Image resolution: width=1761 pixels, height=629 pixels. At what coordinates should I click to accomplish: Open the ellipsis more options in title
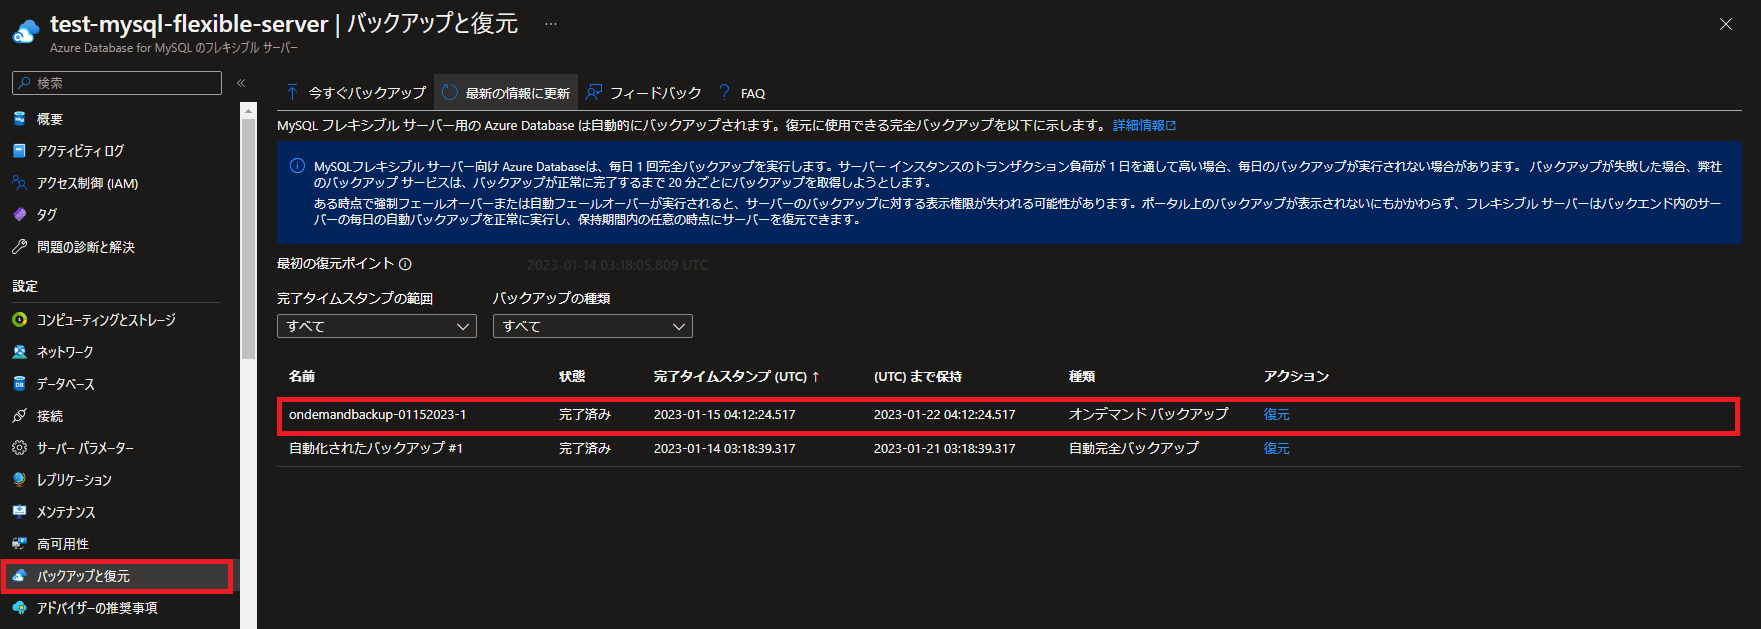pos(551,24)
